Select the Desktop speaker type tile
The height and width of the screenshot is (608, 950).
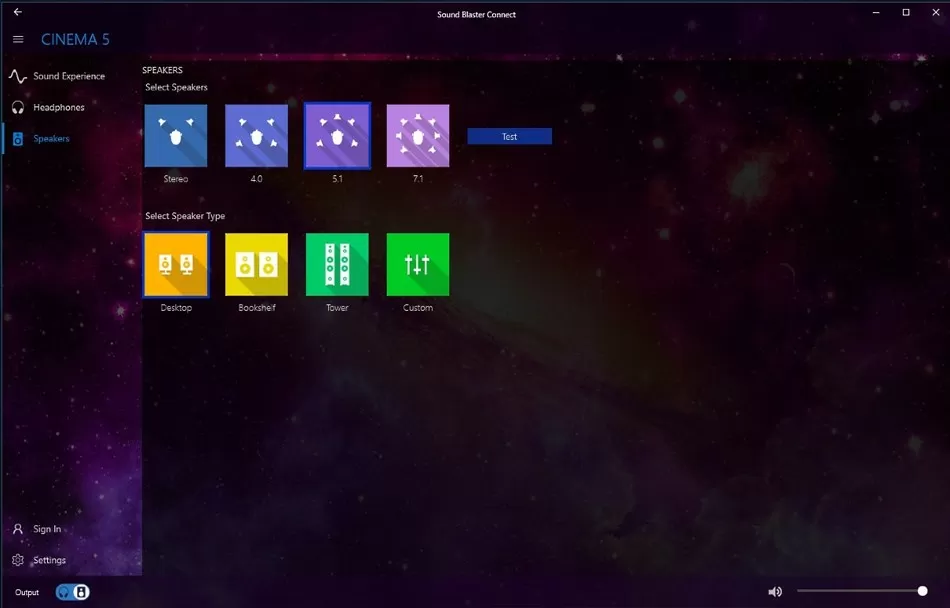(x=176, y=265)
